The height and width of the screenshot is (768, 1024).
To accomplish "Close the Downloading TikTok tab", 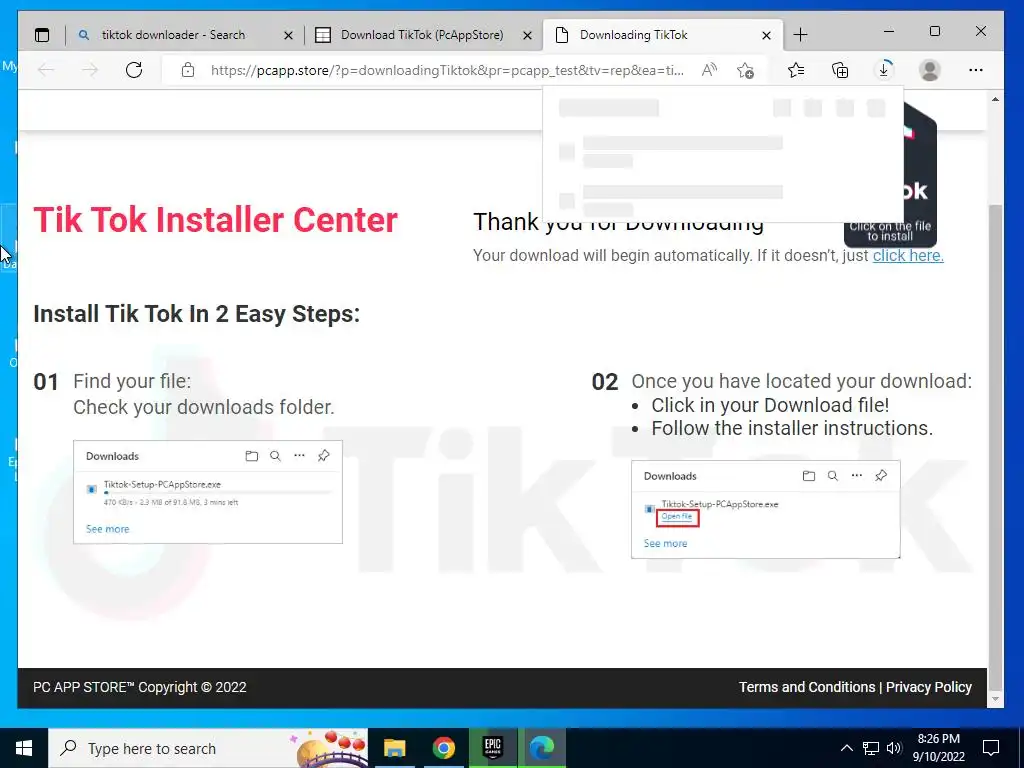I will 767,36.
